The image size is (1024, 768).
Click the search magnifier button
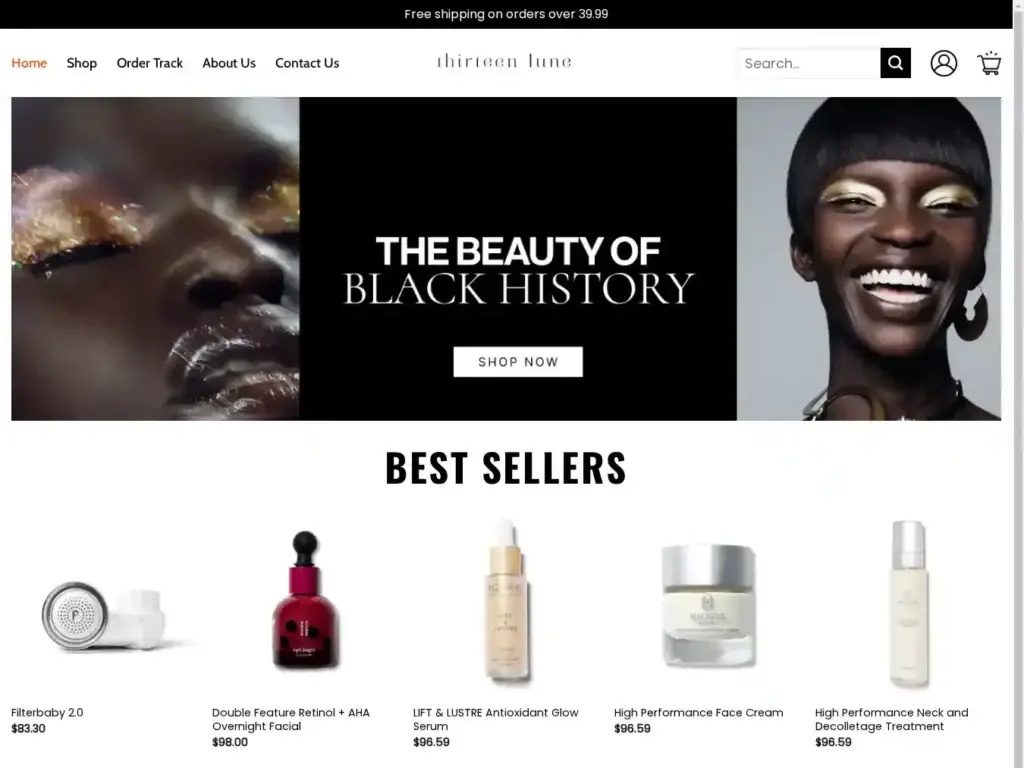895,63
